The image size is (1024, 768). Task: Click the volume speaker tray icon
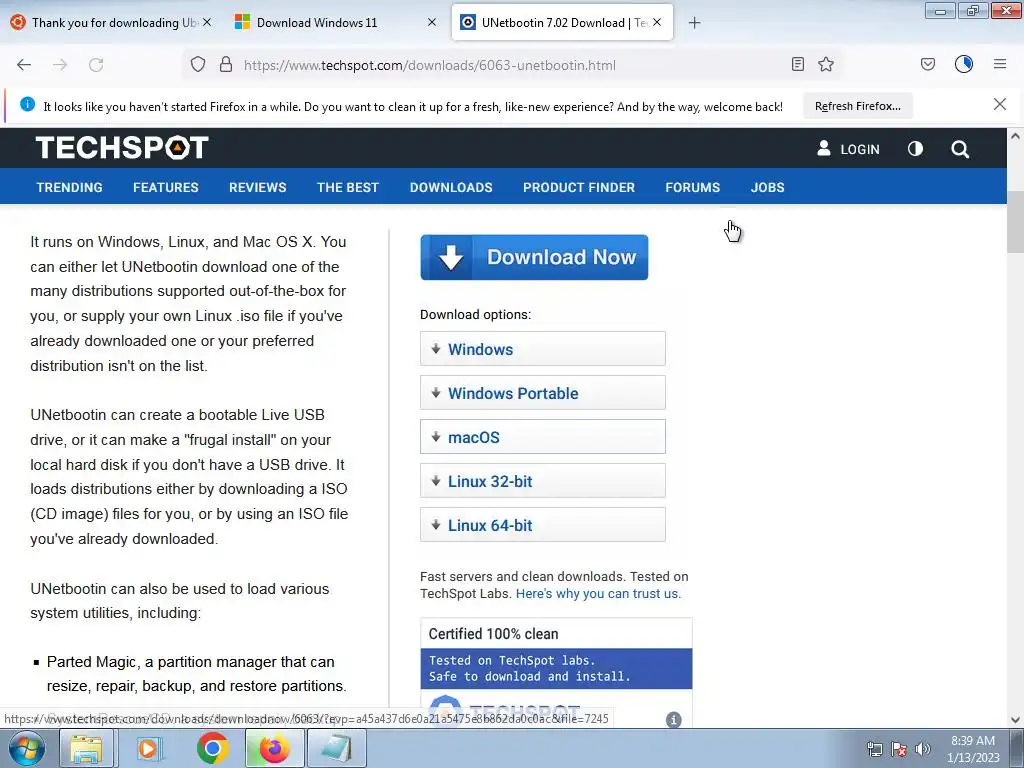[x=923, y=749]
